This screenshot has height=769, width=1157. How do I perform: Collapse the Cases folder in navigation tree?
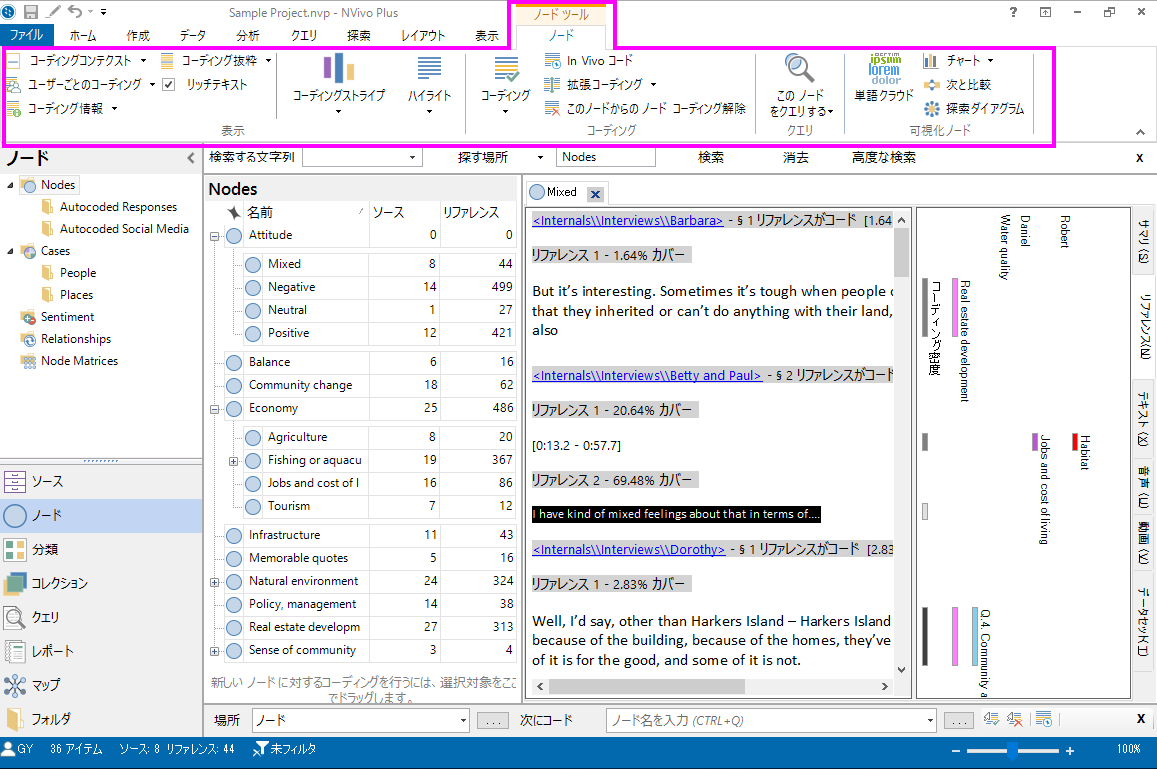(10, 251)
